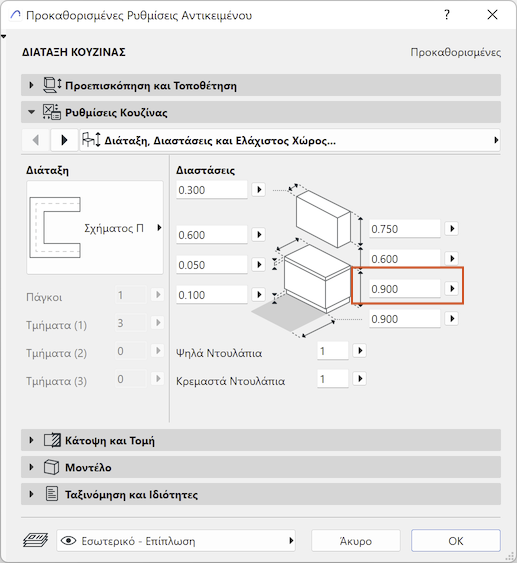
Task: Edit the highlighted 0.900 height field
Action: (405, 289)
